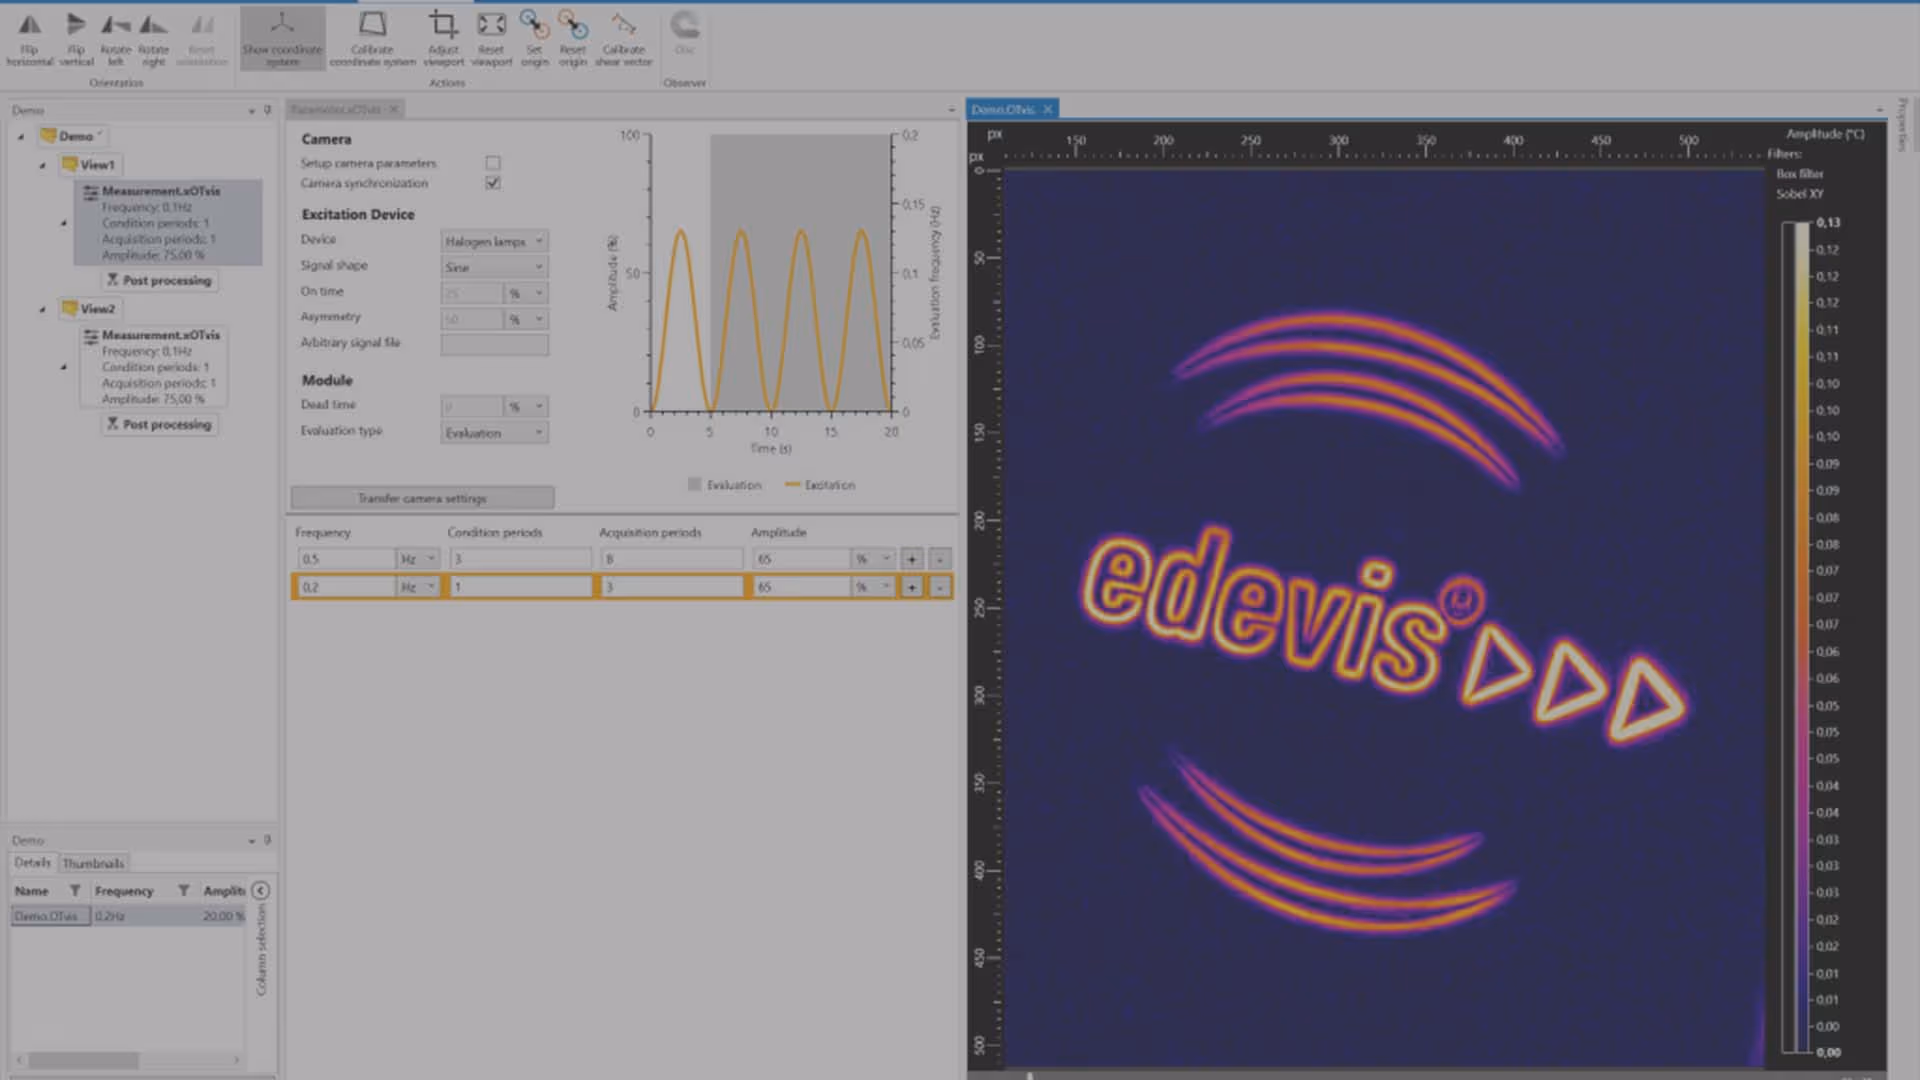Click the Excitation legend entry
Image resolution: width=1920 pixels, height=1080 pixels.
(820, 485)
